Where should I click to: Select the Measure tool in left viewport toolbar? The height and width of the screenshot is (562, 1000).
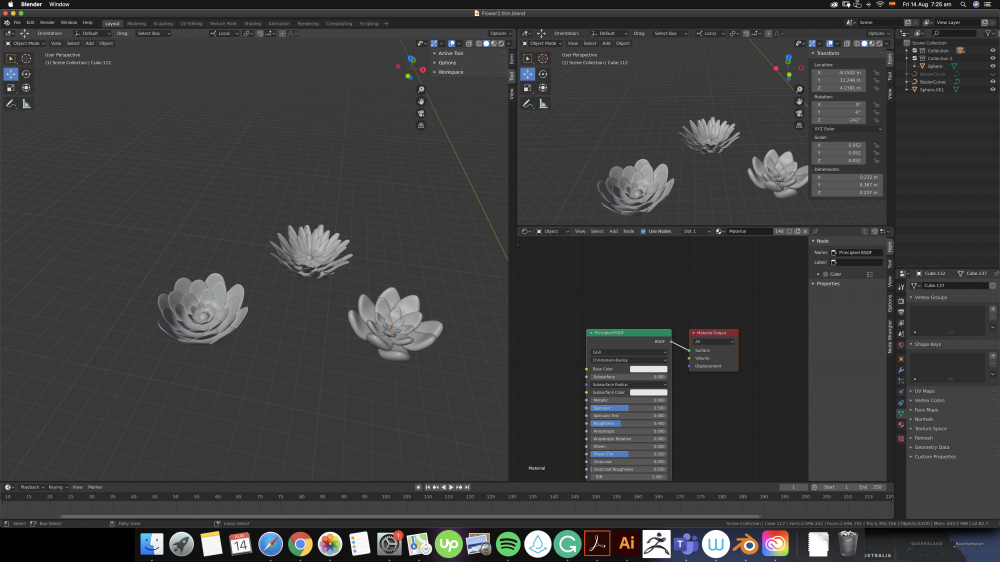coord(26,103)
